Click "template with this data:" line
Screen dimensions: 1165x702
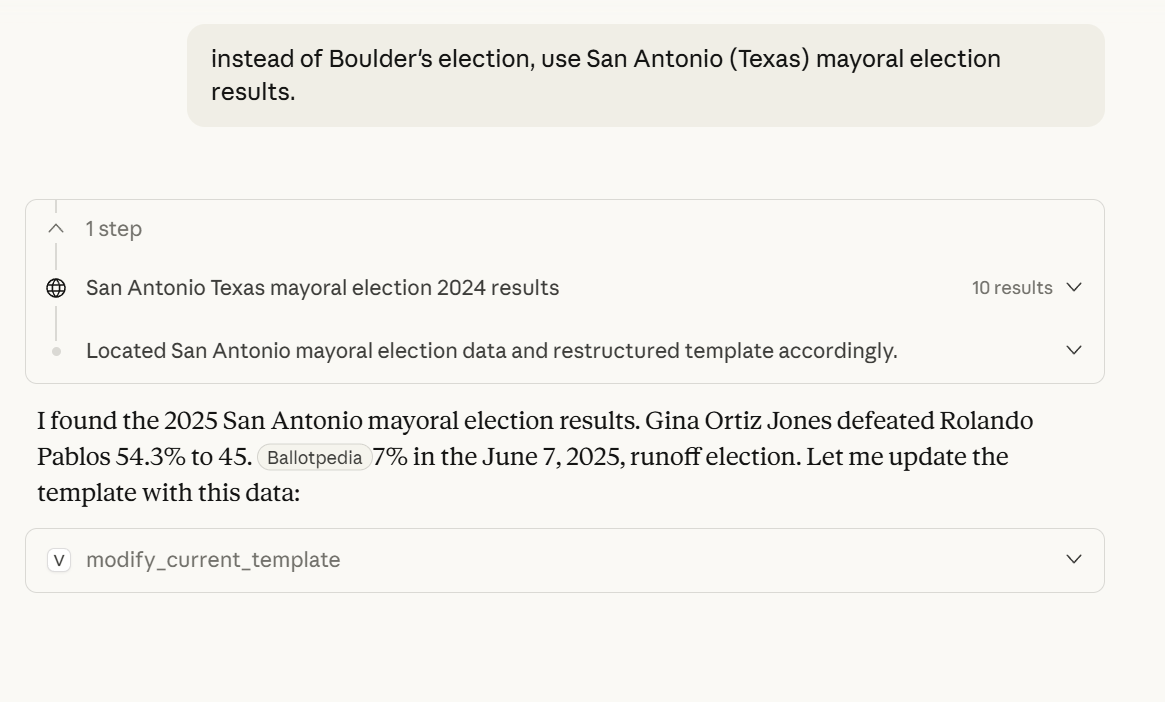point(168,493)
